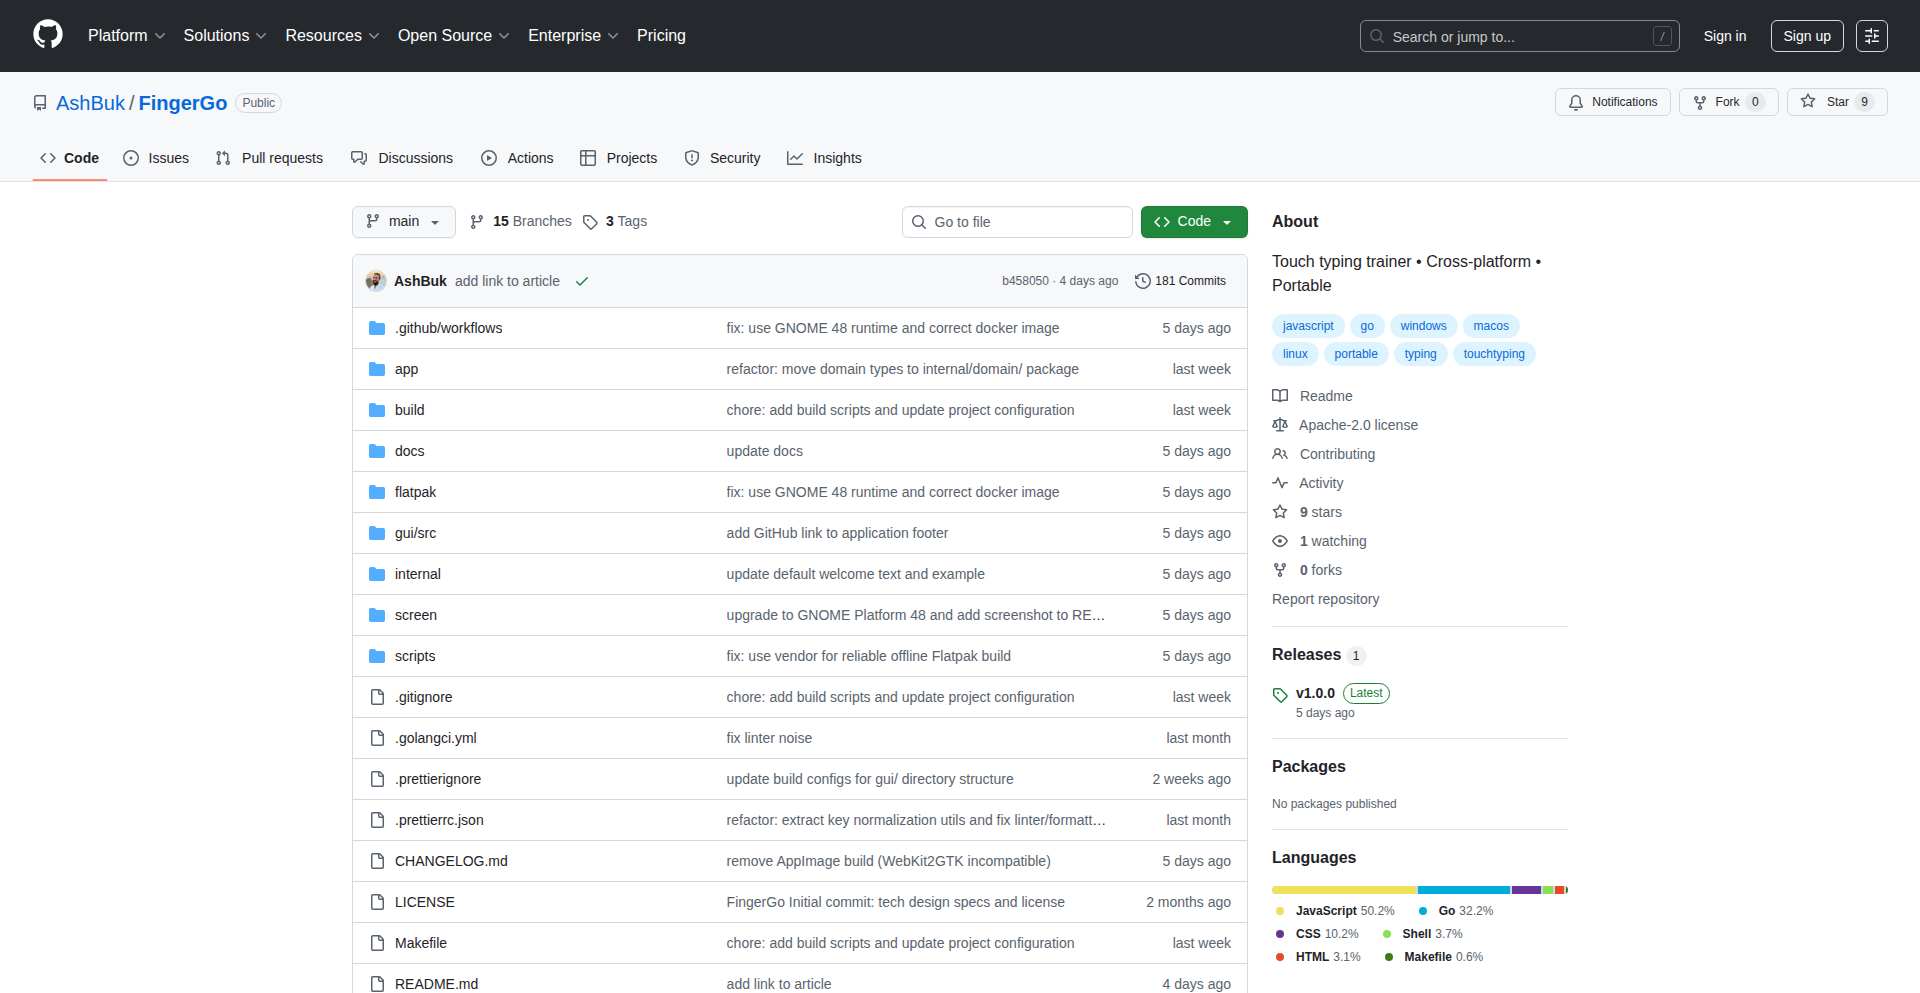Open the Pull requests tab

(270, 158)
